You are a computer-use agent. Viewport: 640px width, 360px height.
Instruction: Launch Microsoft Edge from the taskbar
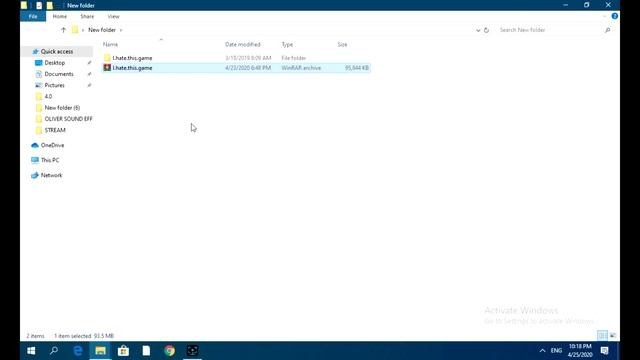[x=78, y=351]
